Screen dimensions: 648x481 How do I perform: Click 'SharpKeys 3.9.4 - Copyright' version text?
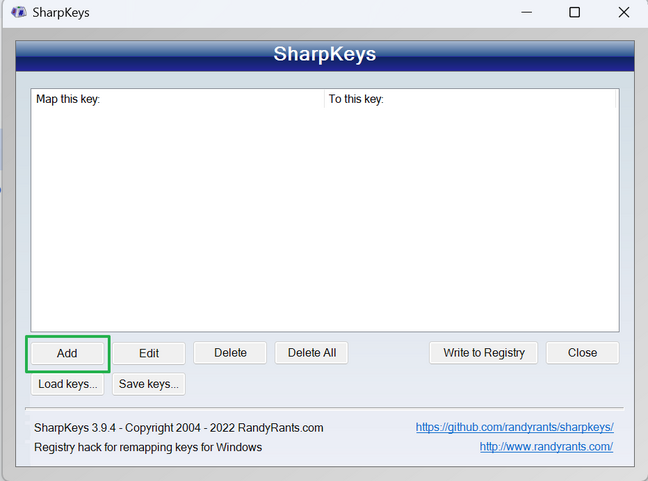(x=179, y=428)
